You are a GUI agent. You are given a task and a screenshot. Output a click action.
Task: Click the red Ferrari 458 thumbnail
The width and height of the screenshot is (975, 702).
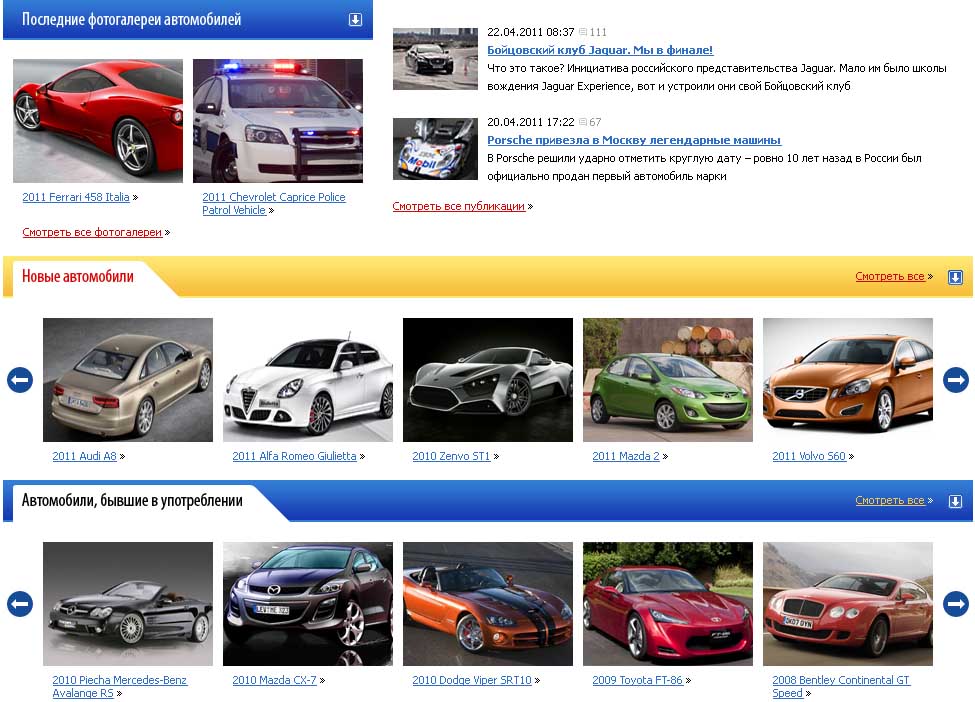(98, 121)
